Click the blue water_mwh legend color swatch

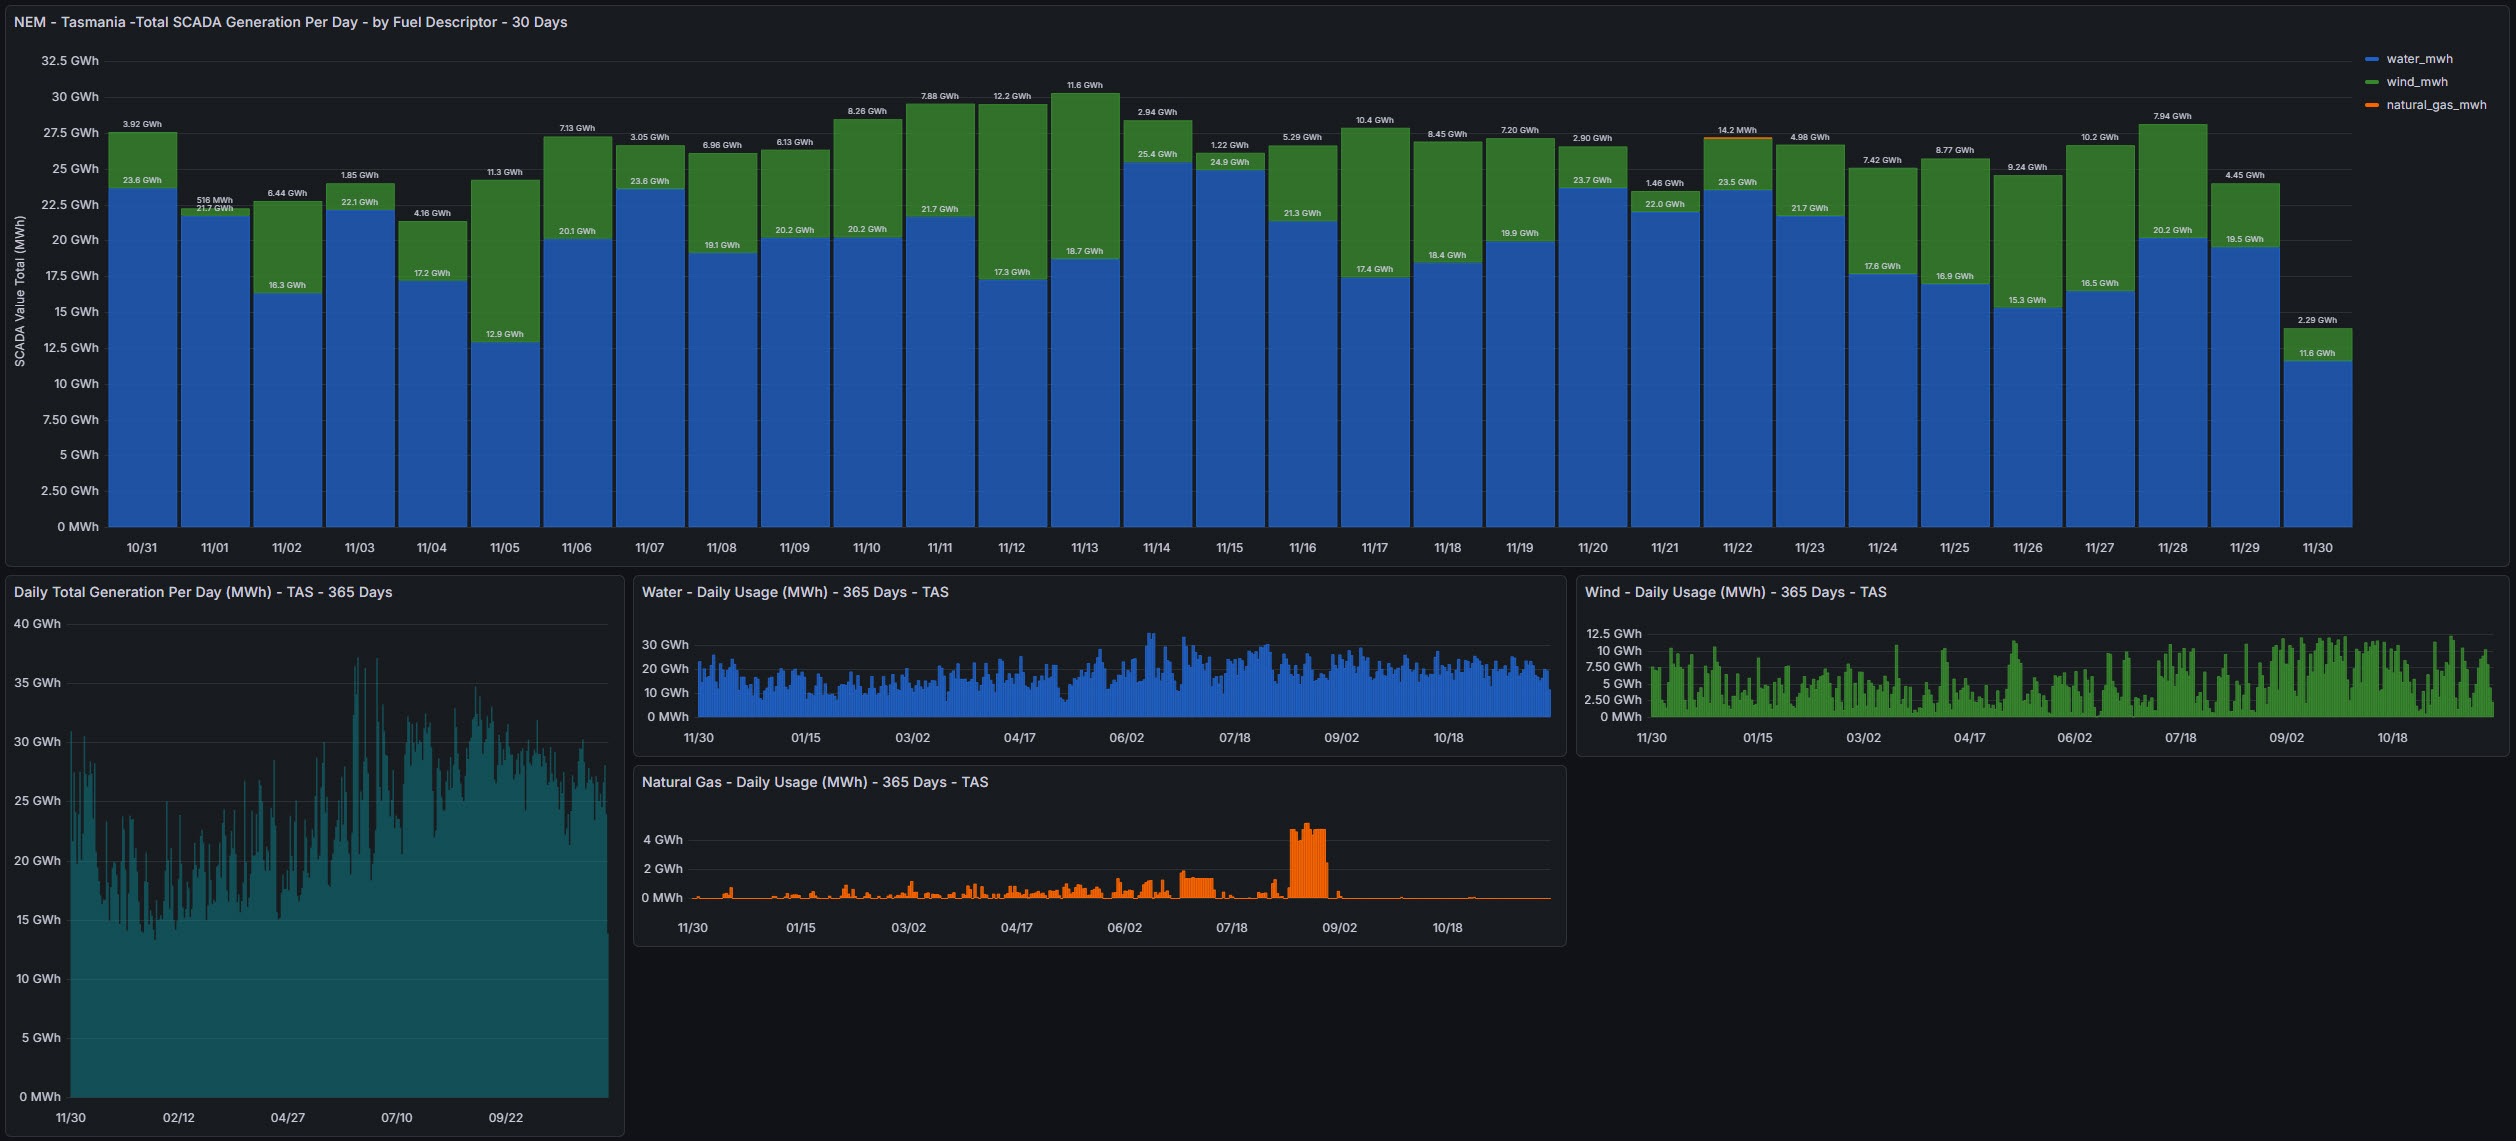coord(2371,59)
